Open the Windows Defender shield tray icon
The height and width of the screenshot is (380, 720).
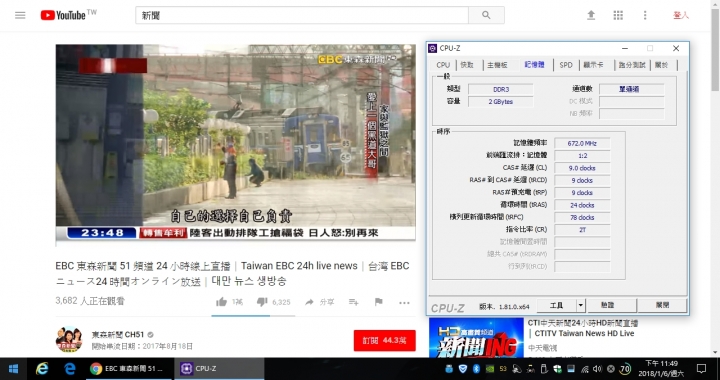point(557,369)
